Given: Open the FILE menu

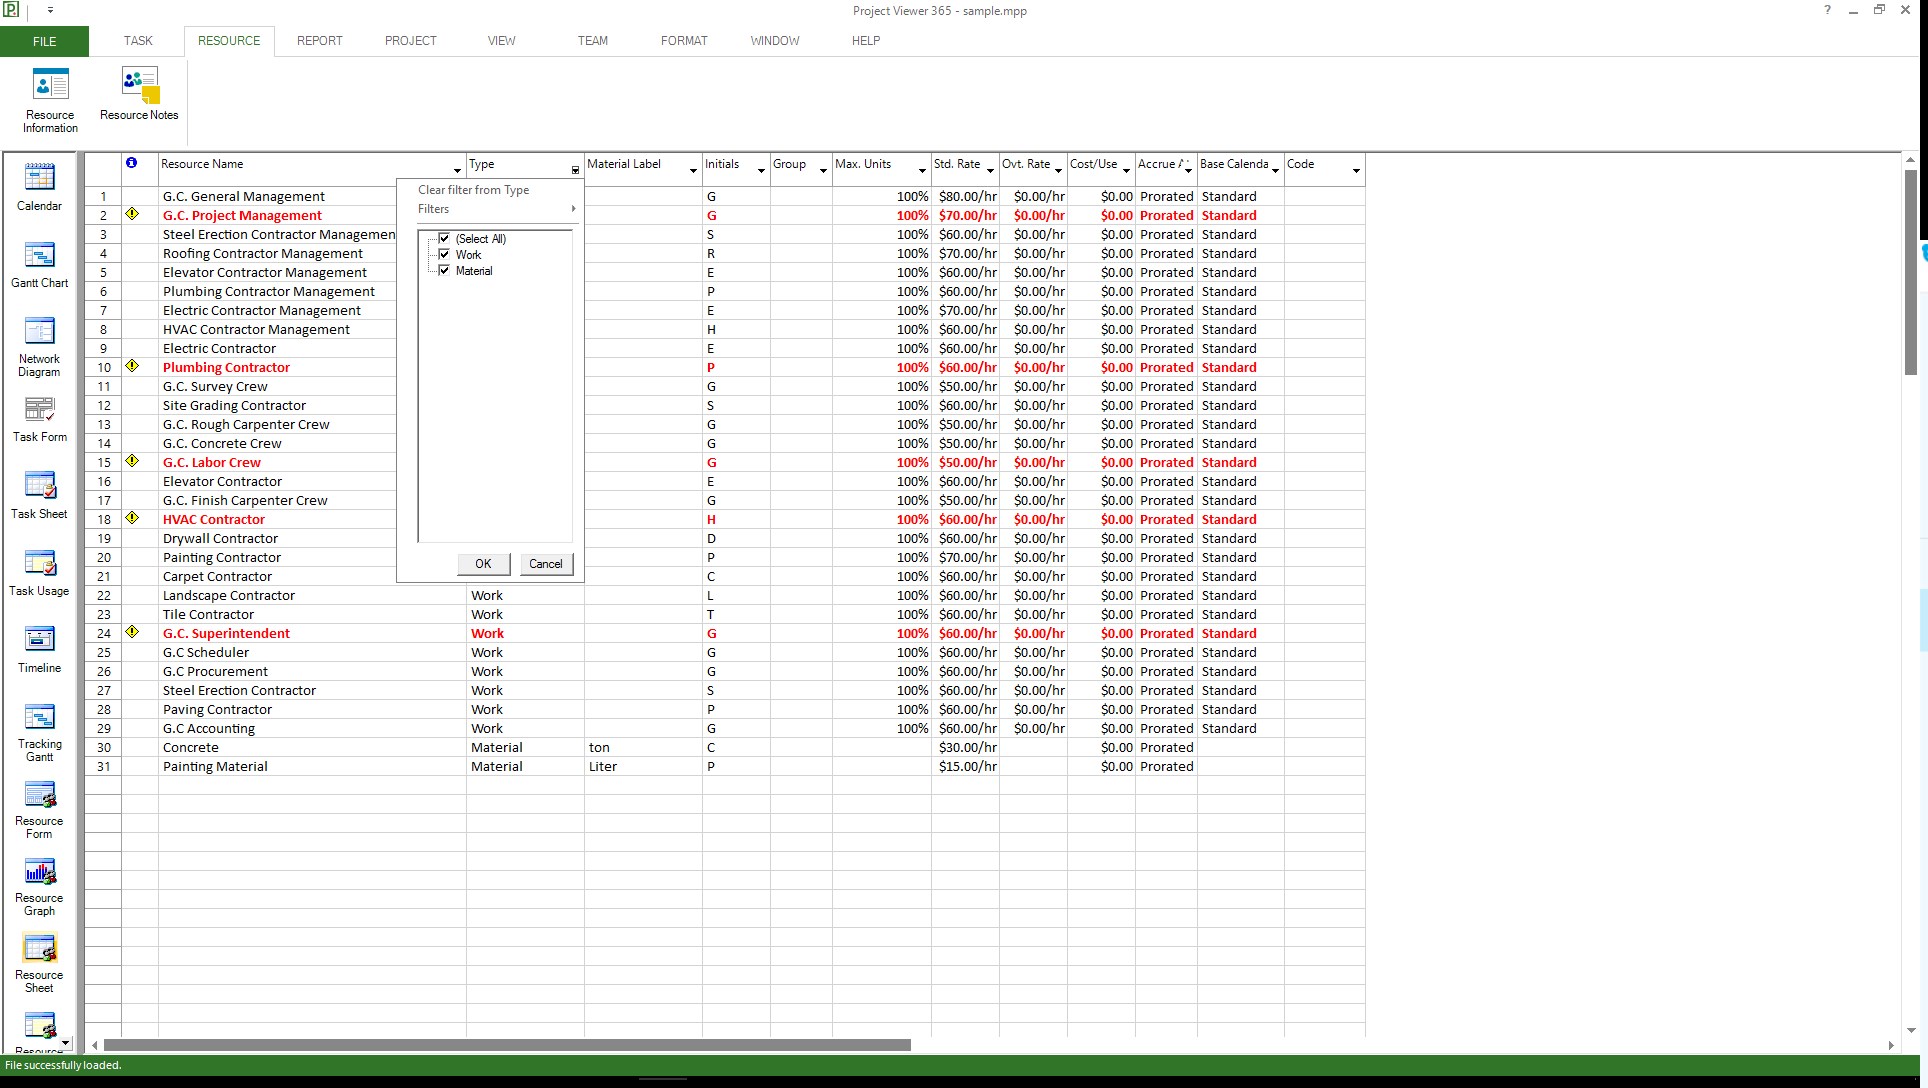Looking at the screenshot, I should click(x=44, y=41).
